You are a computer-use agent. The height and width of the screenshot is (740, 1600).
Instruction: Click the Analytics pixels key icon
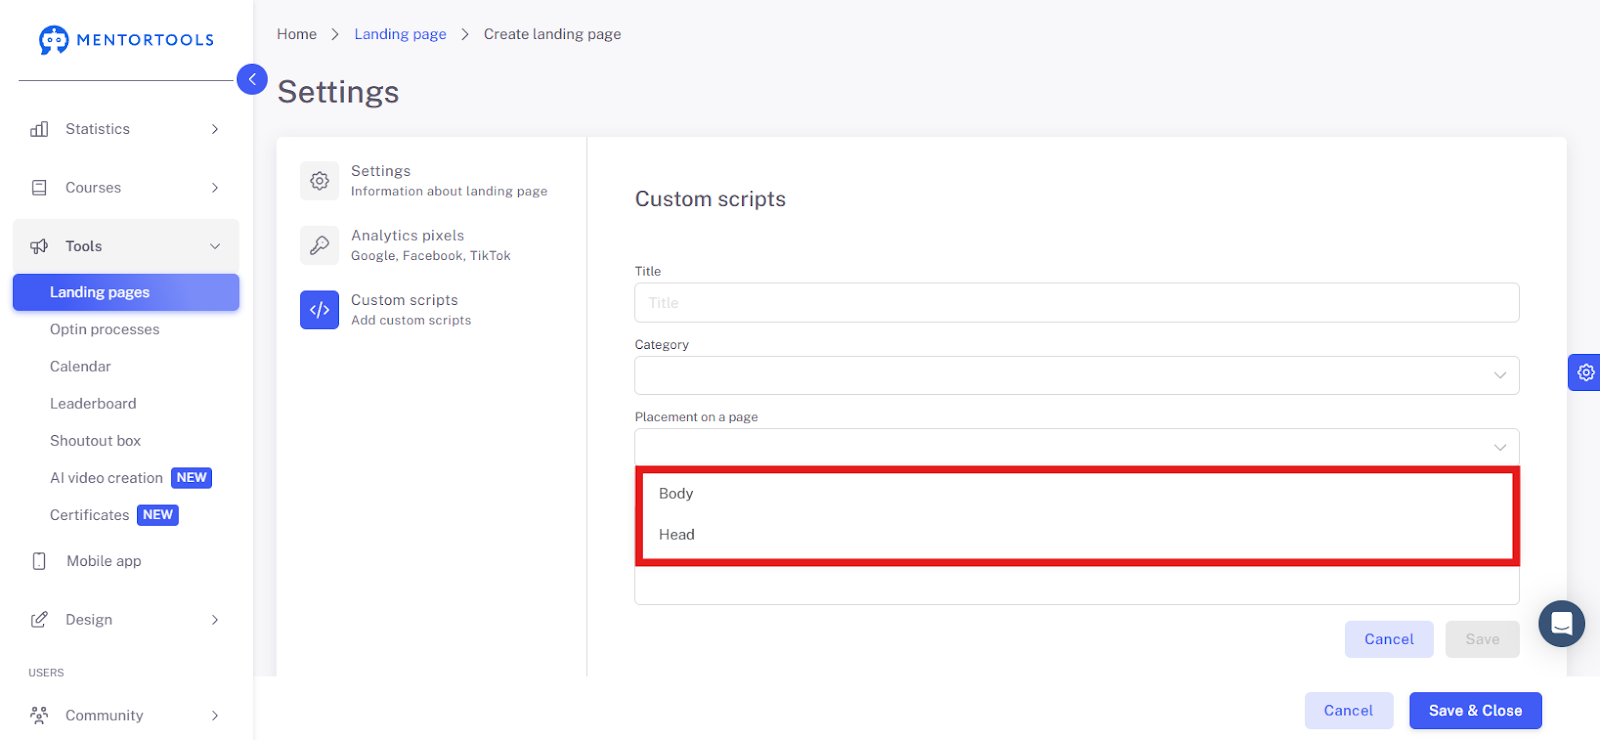(x=320, y=245)
